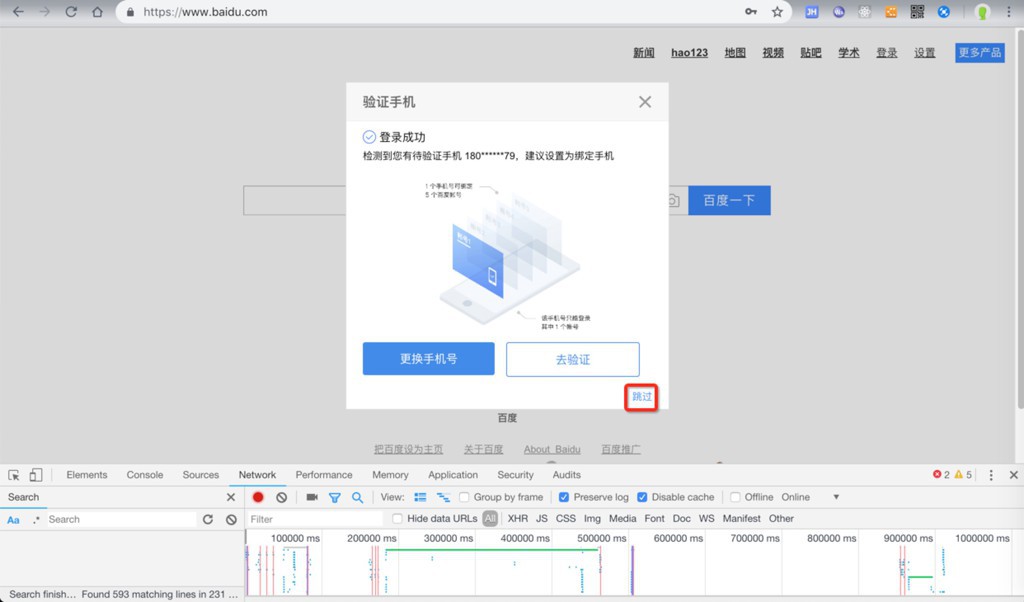Go to the browser home page icon

[x=97, y=12]
